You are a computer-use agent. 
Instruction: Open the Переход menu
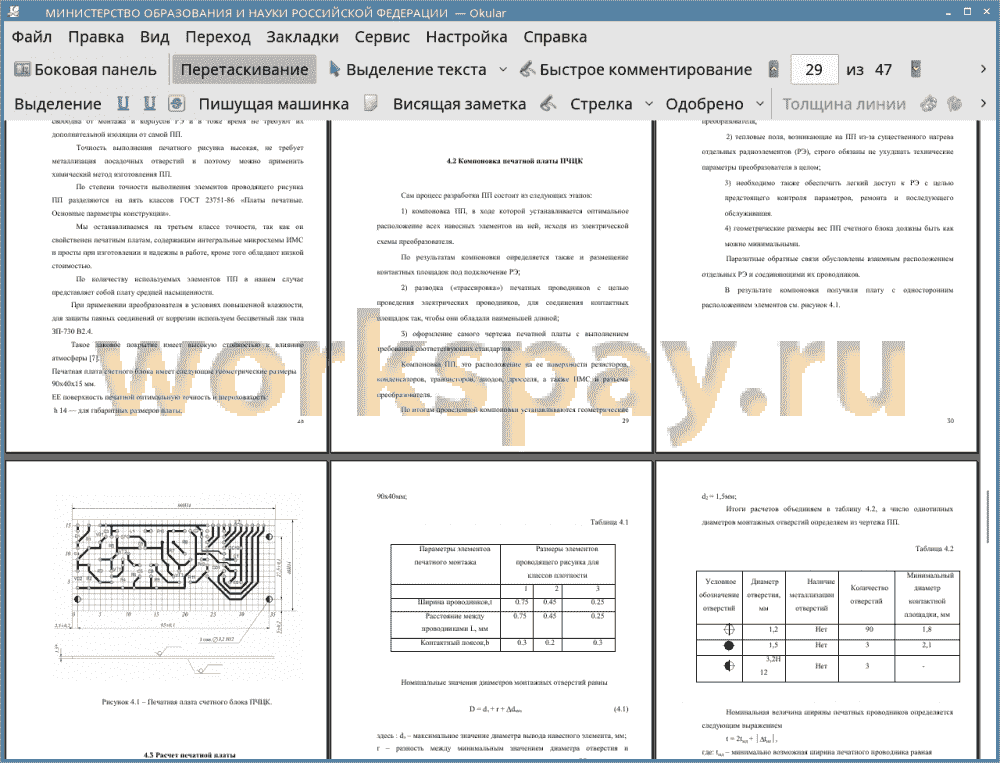click(x=218, y=37)
